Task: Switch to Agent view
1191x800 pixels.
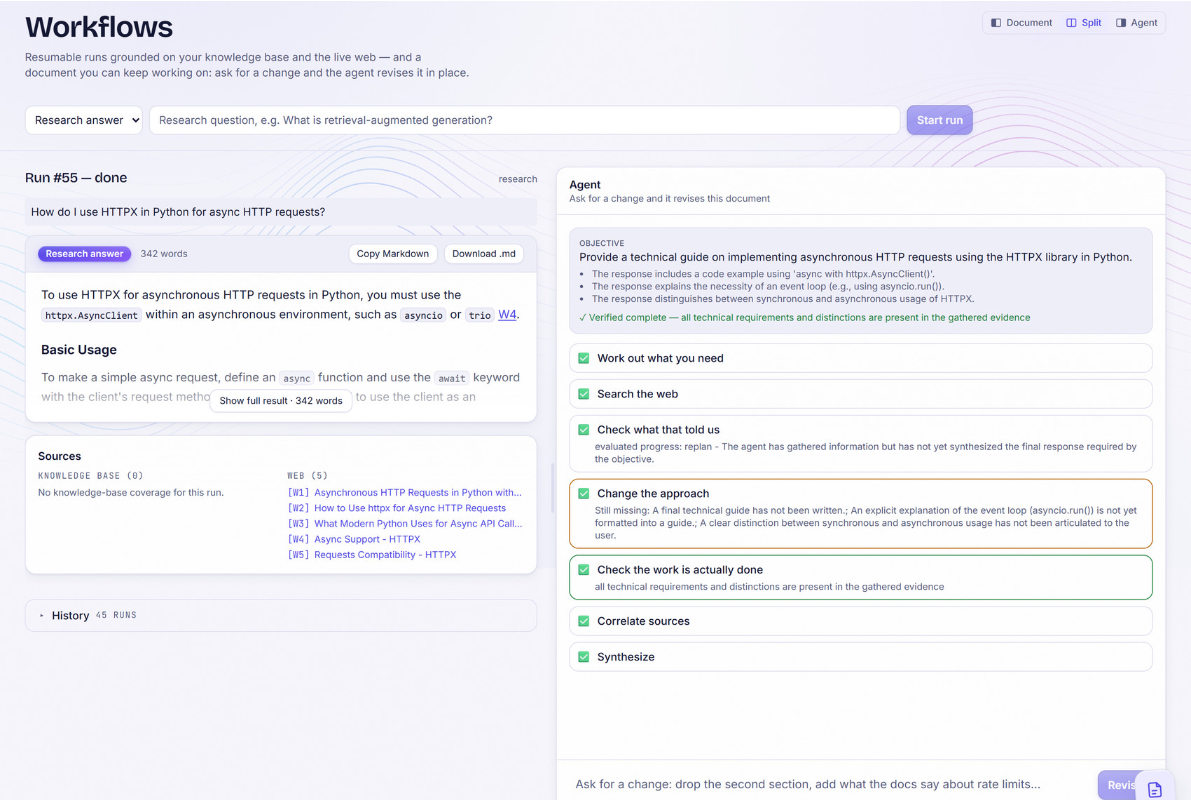Action: click(x=1137, y=23)
